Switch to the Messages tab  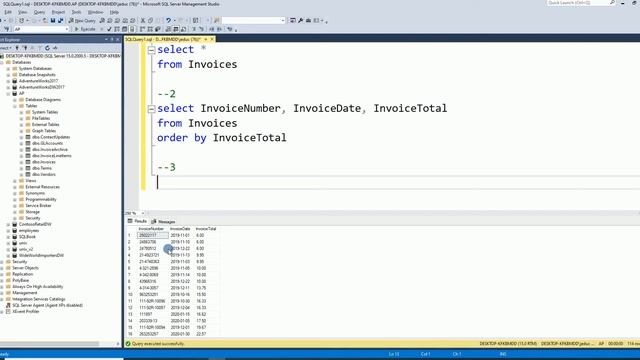tap(163, 221)
